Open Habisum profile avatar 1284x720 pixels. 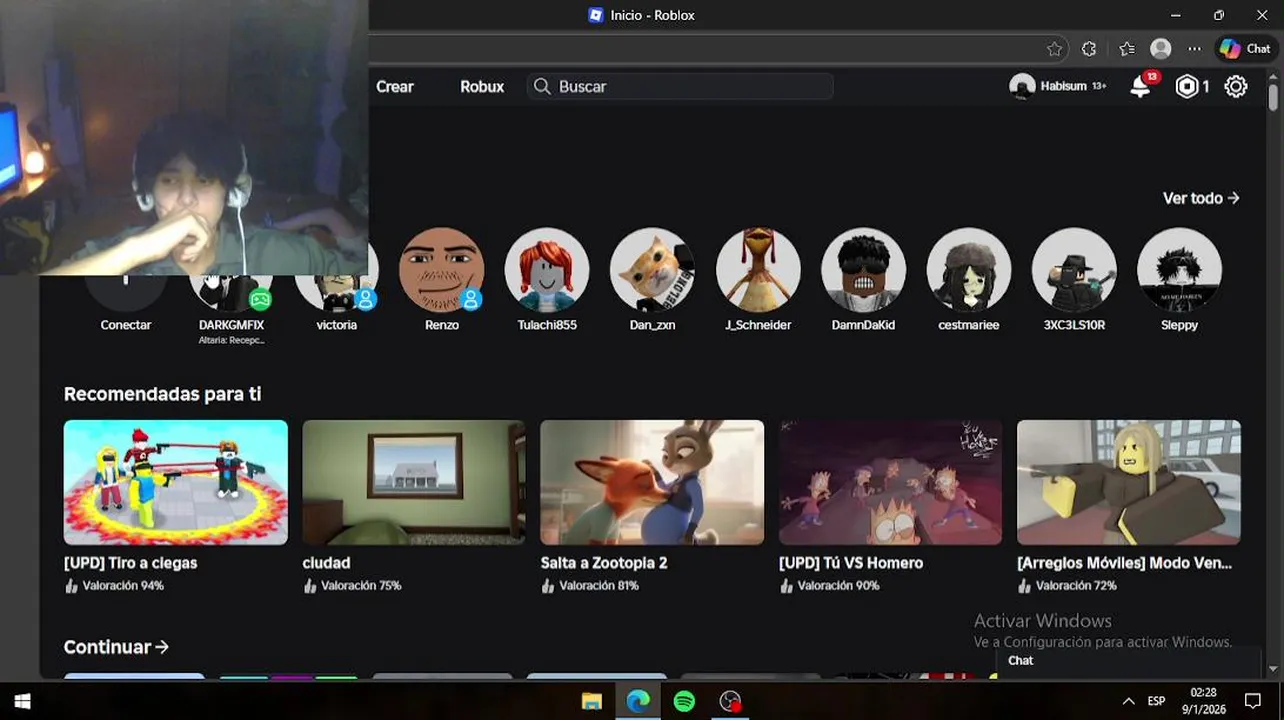pyautogui.click(x=1022, y=87)
